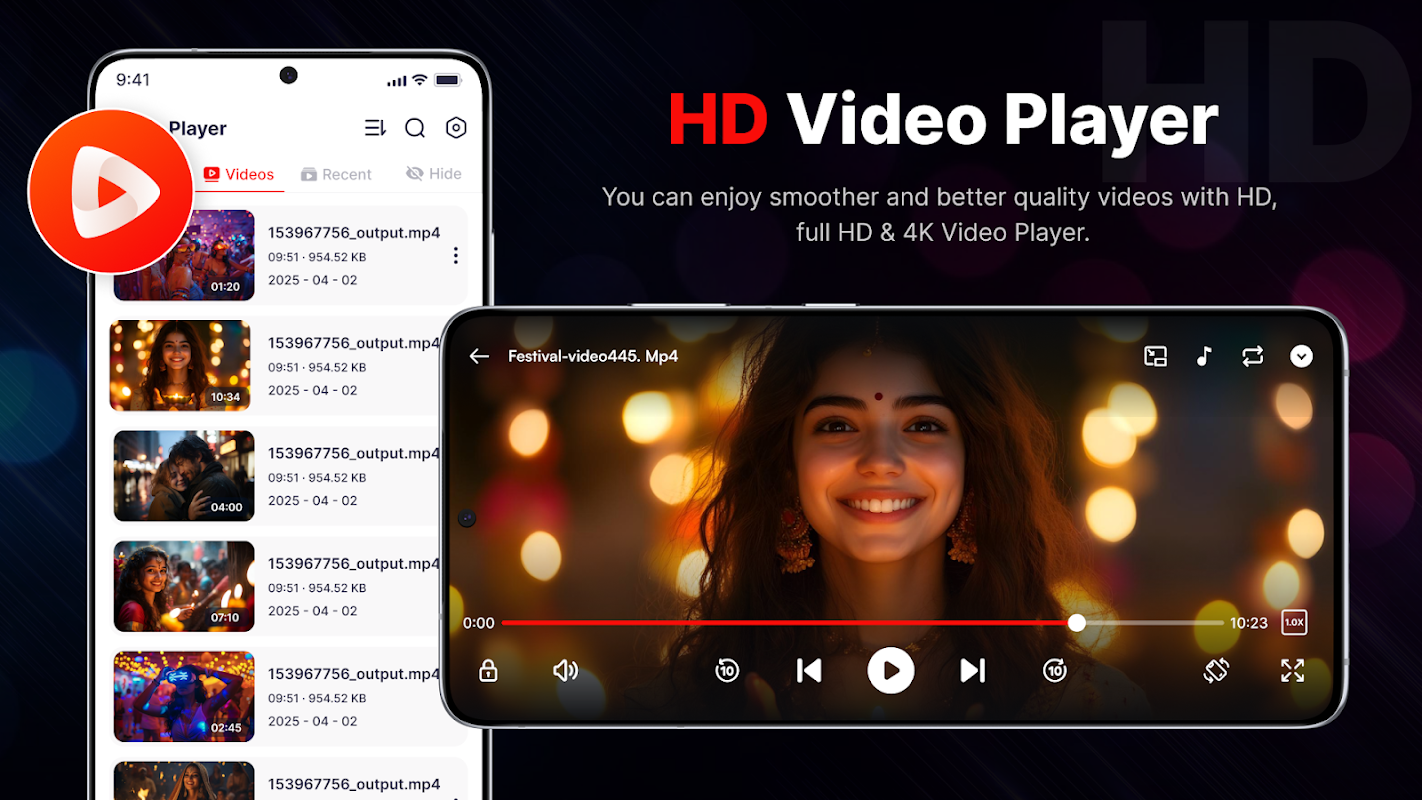
Task: Open the sort list icon in the phone header
Action: pyautogui.click(x=375, y=128)
